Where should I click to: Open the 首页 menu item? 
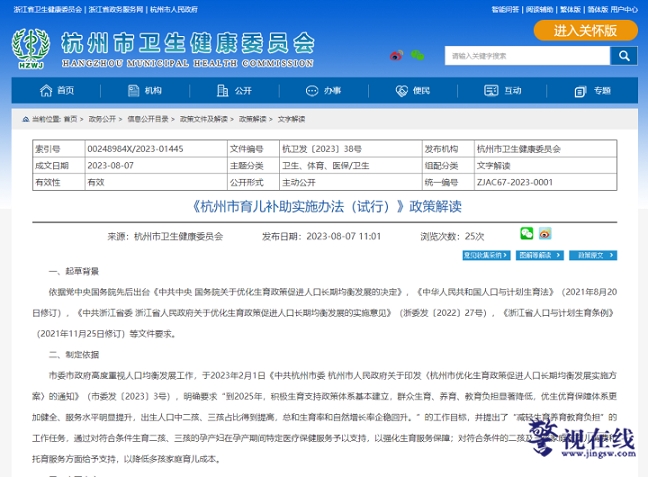tap(66, 91)
